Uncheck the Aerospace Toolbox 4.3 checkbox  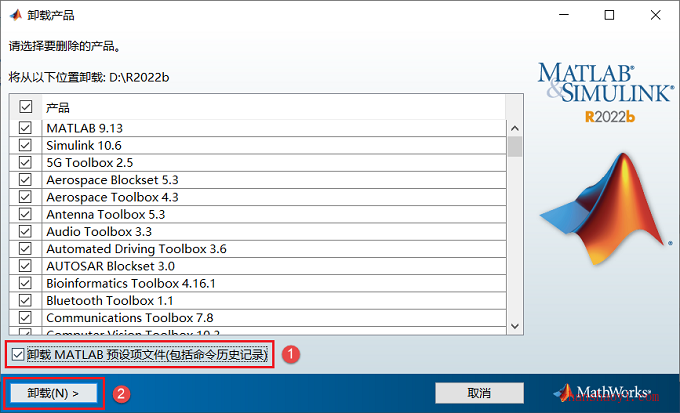click(25, 197)
